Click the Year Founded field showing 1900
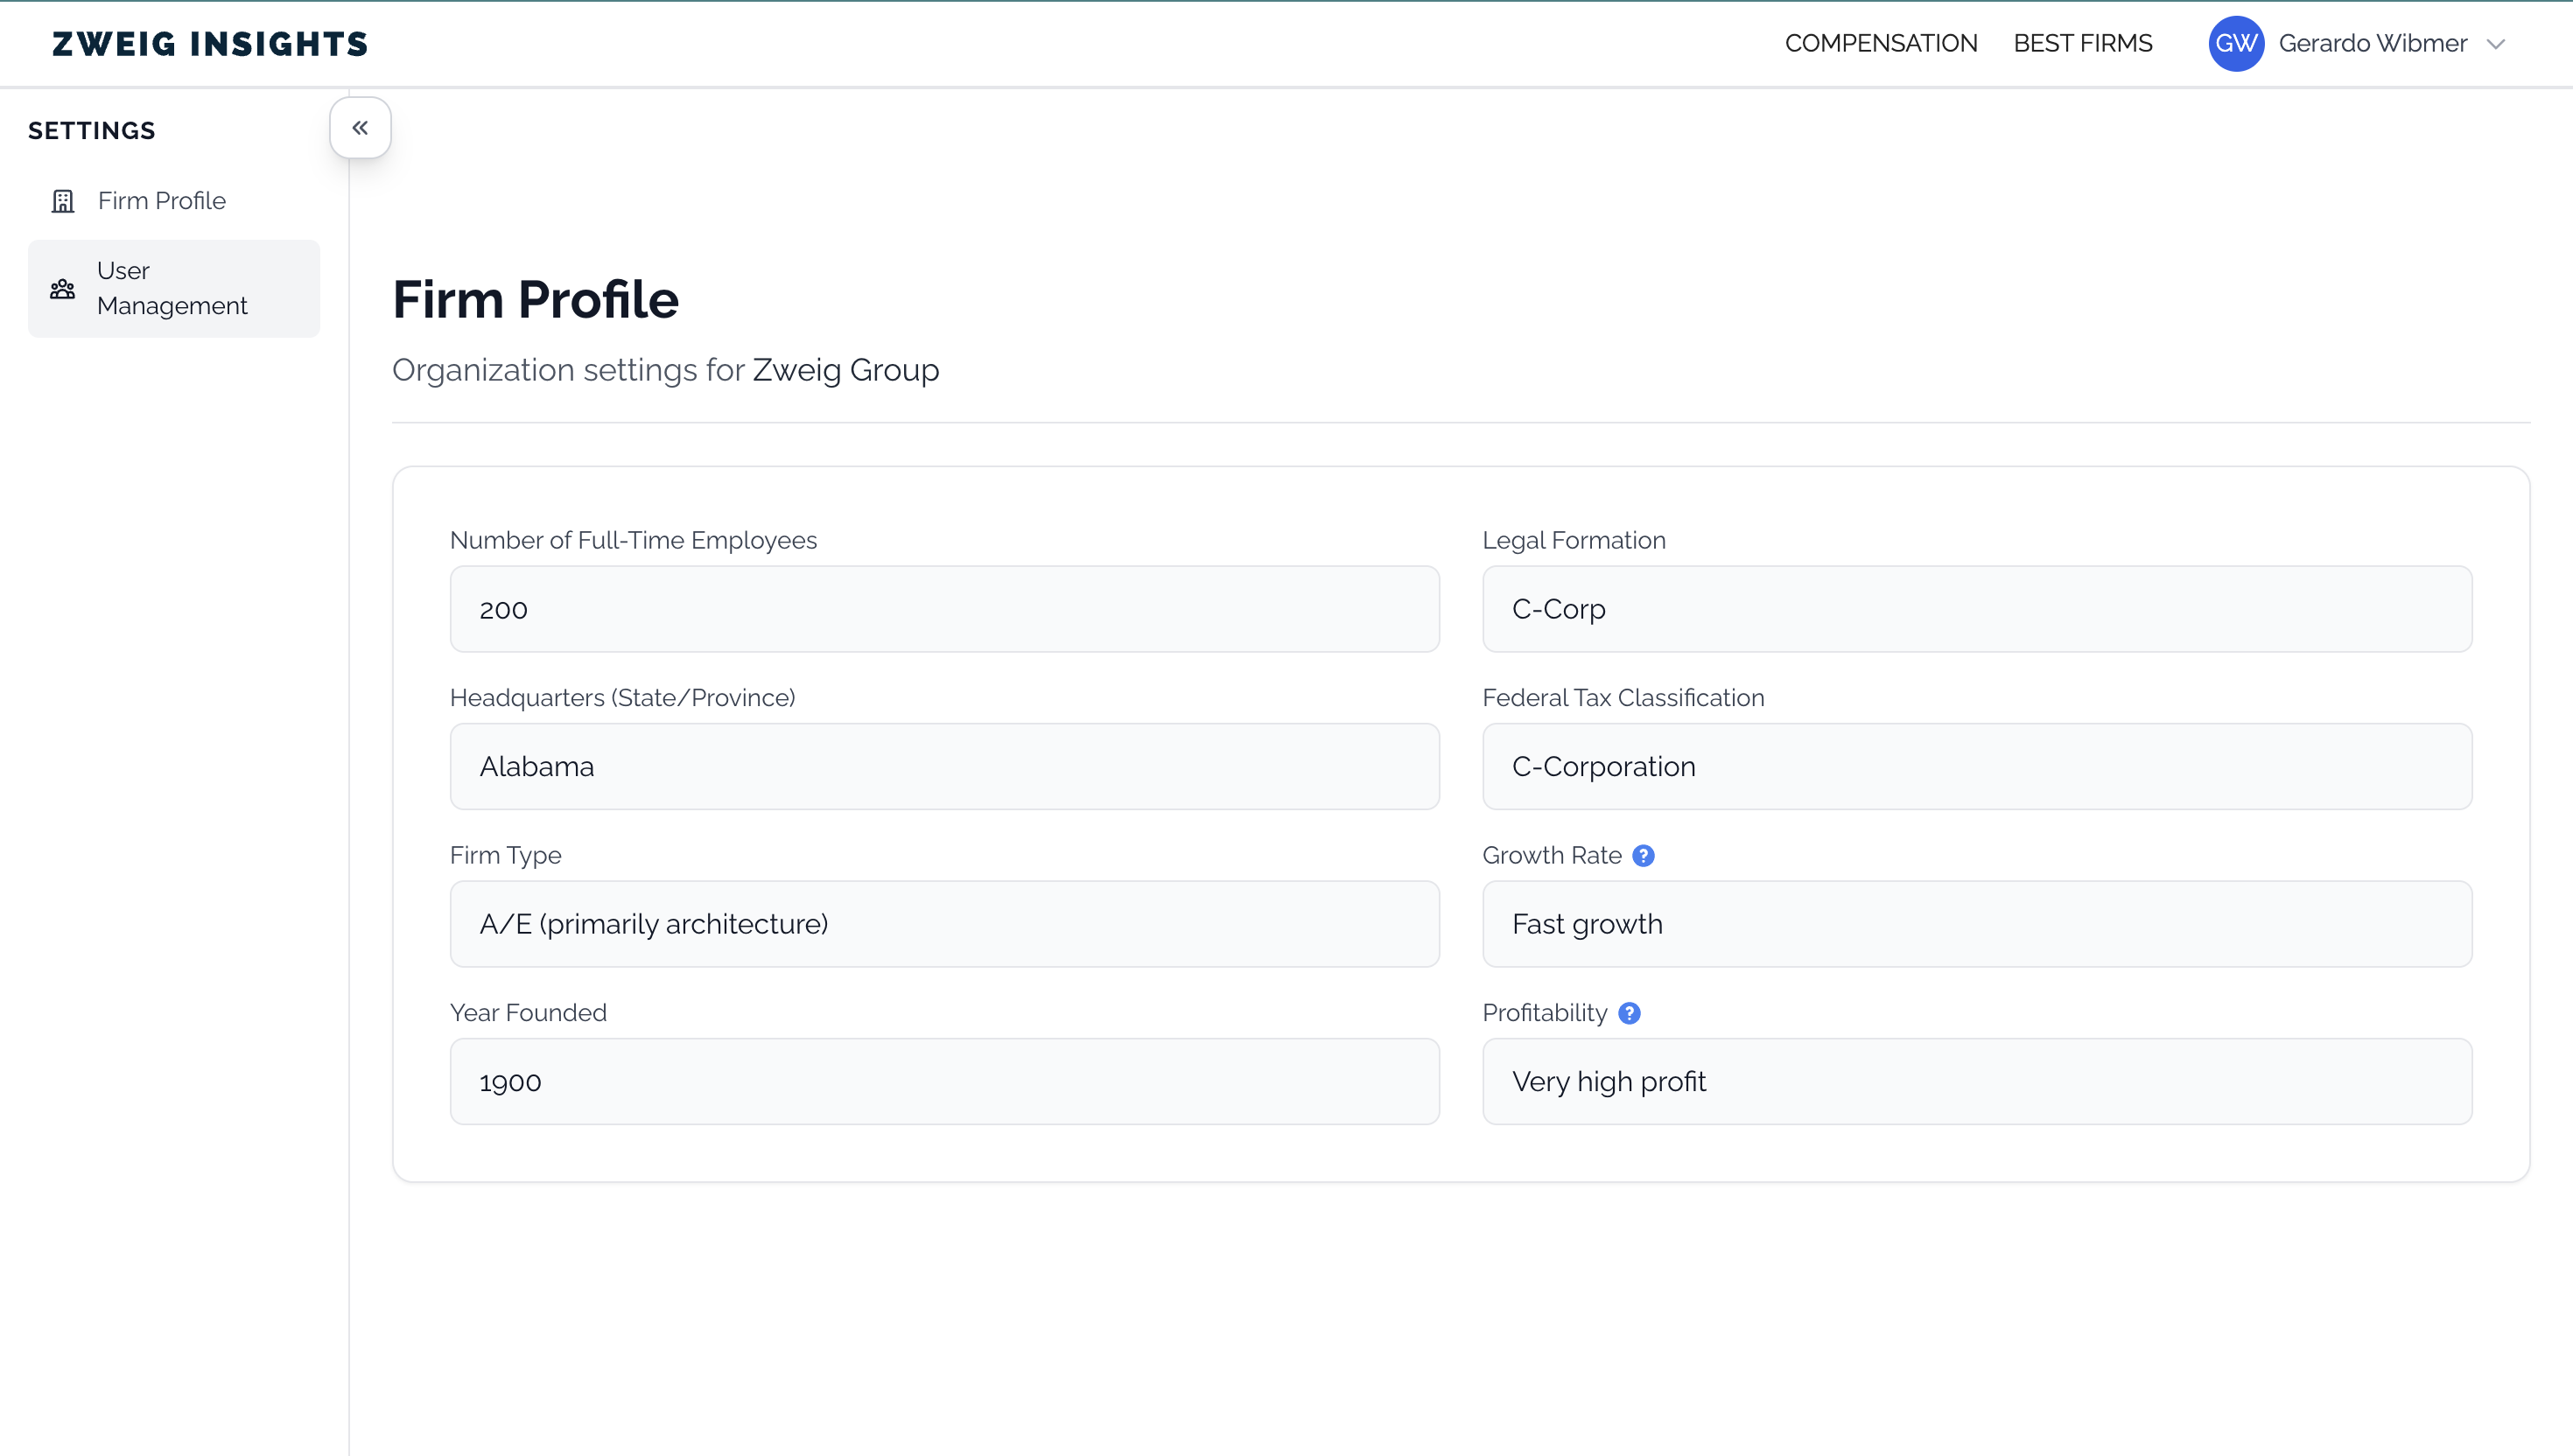This screenshot has height=1456, width=2573. (x=944, y=1081)
